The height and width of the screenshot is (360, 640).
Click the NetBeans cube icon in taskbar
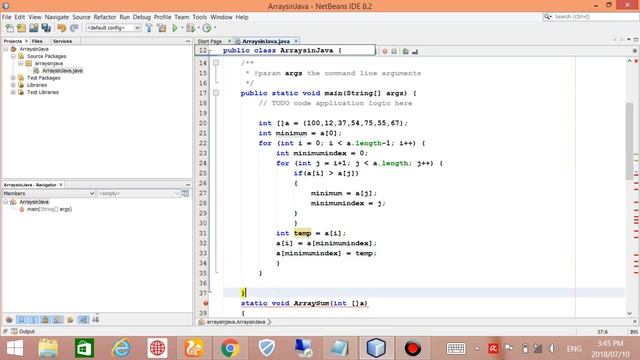(376, 348)
